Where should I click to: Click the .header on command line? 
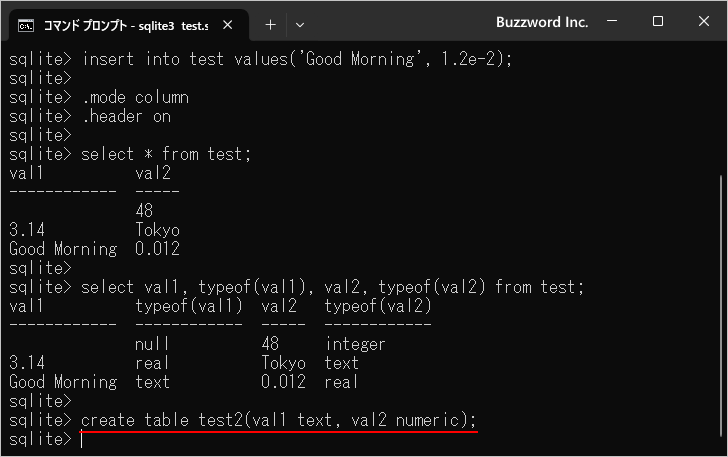126,116
